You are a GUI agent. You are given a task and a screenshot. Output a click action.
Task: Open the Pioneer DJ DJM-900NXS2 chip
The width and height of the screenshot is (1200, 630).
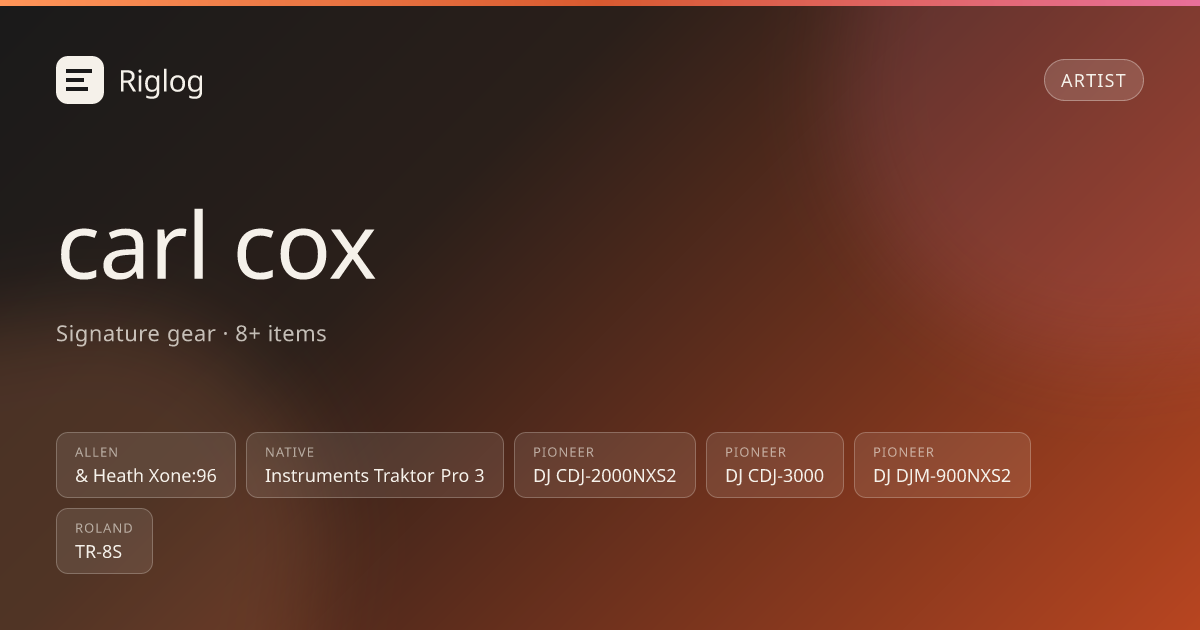942,465
